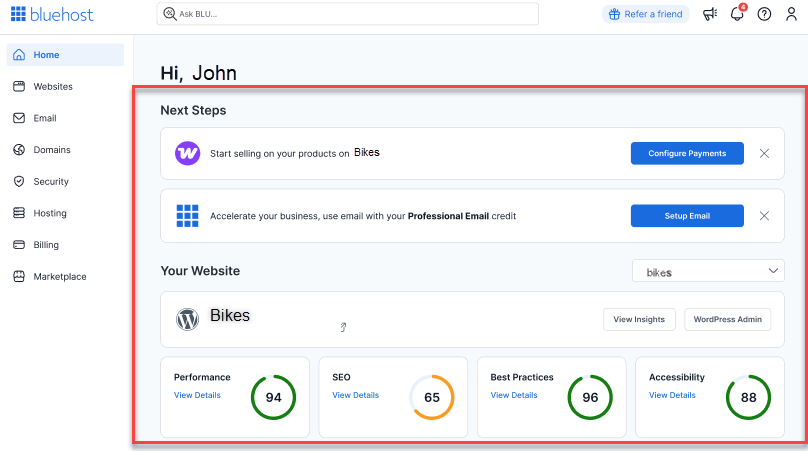
Task: Go to Domains in the sidebar
Action: [52, 150]
